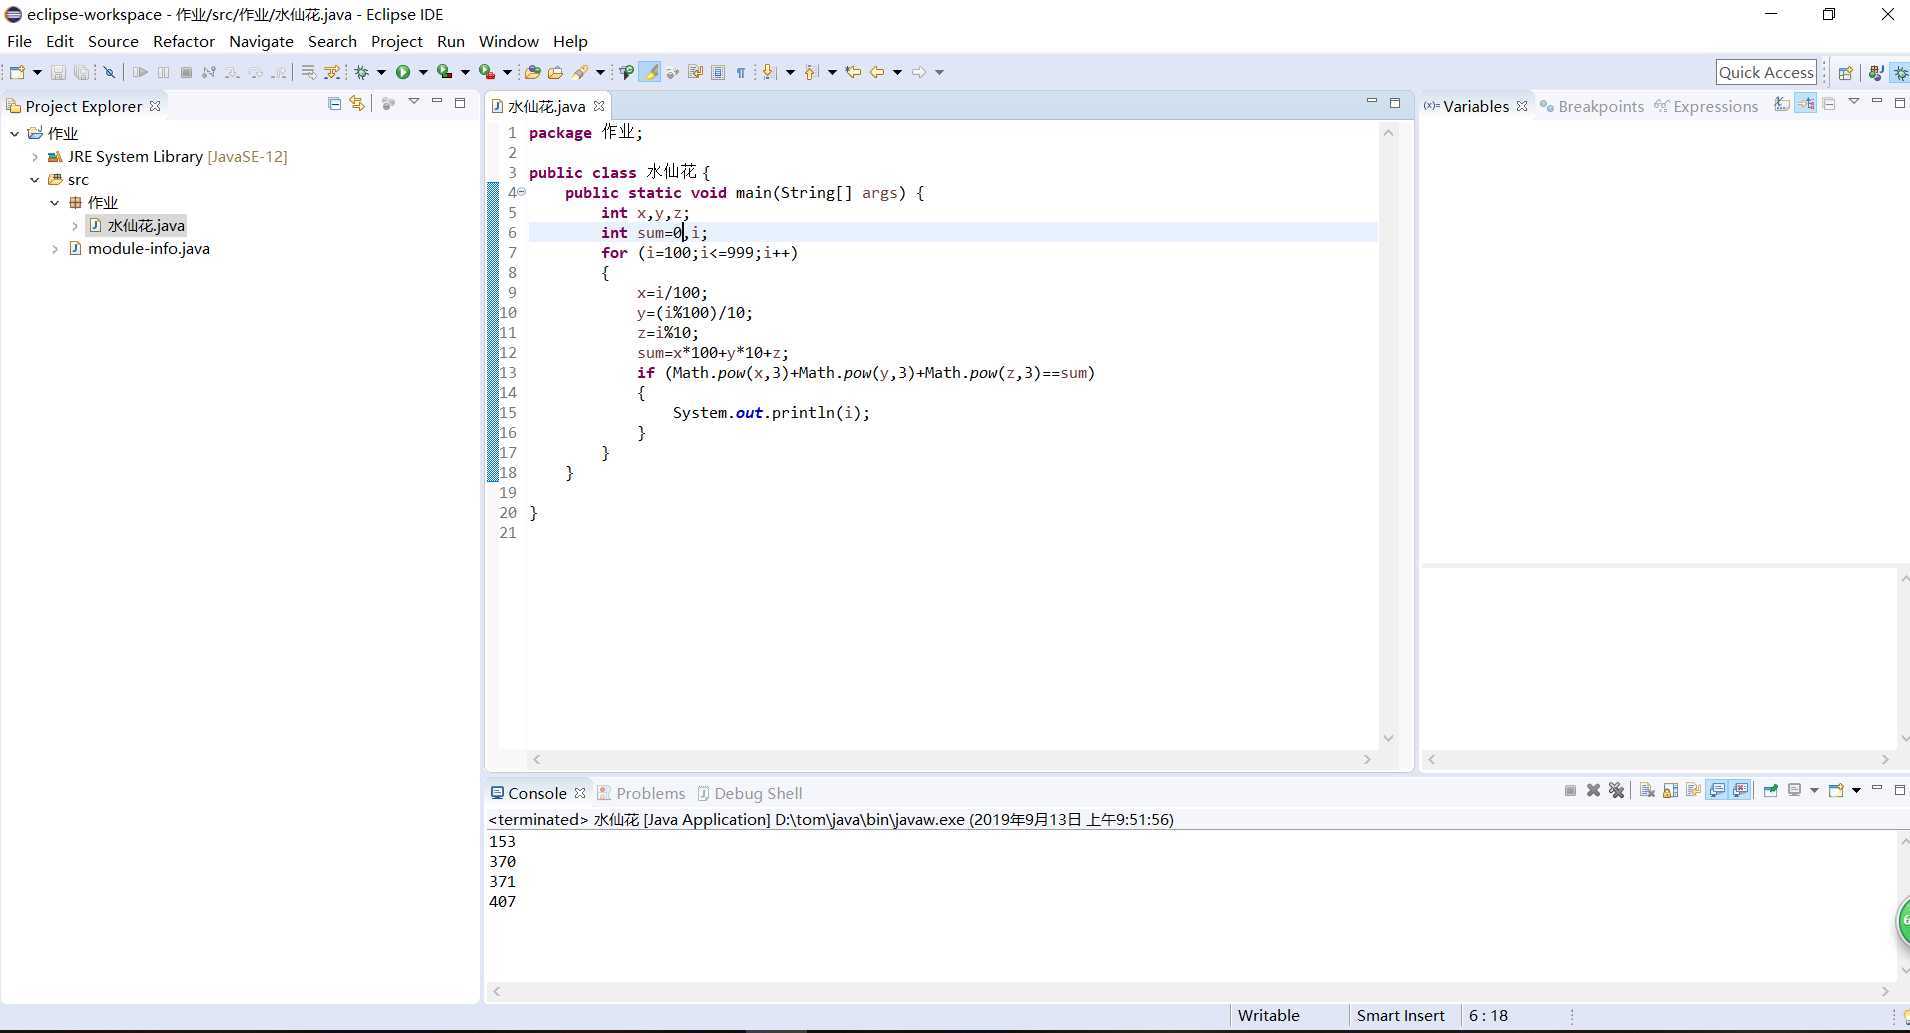This screenshot has height=1033, width=1910.
Task: Click the Back navigation arrow
Action: pos(877,72)
